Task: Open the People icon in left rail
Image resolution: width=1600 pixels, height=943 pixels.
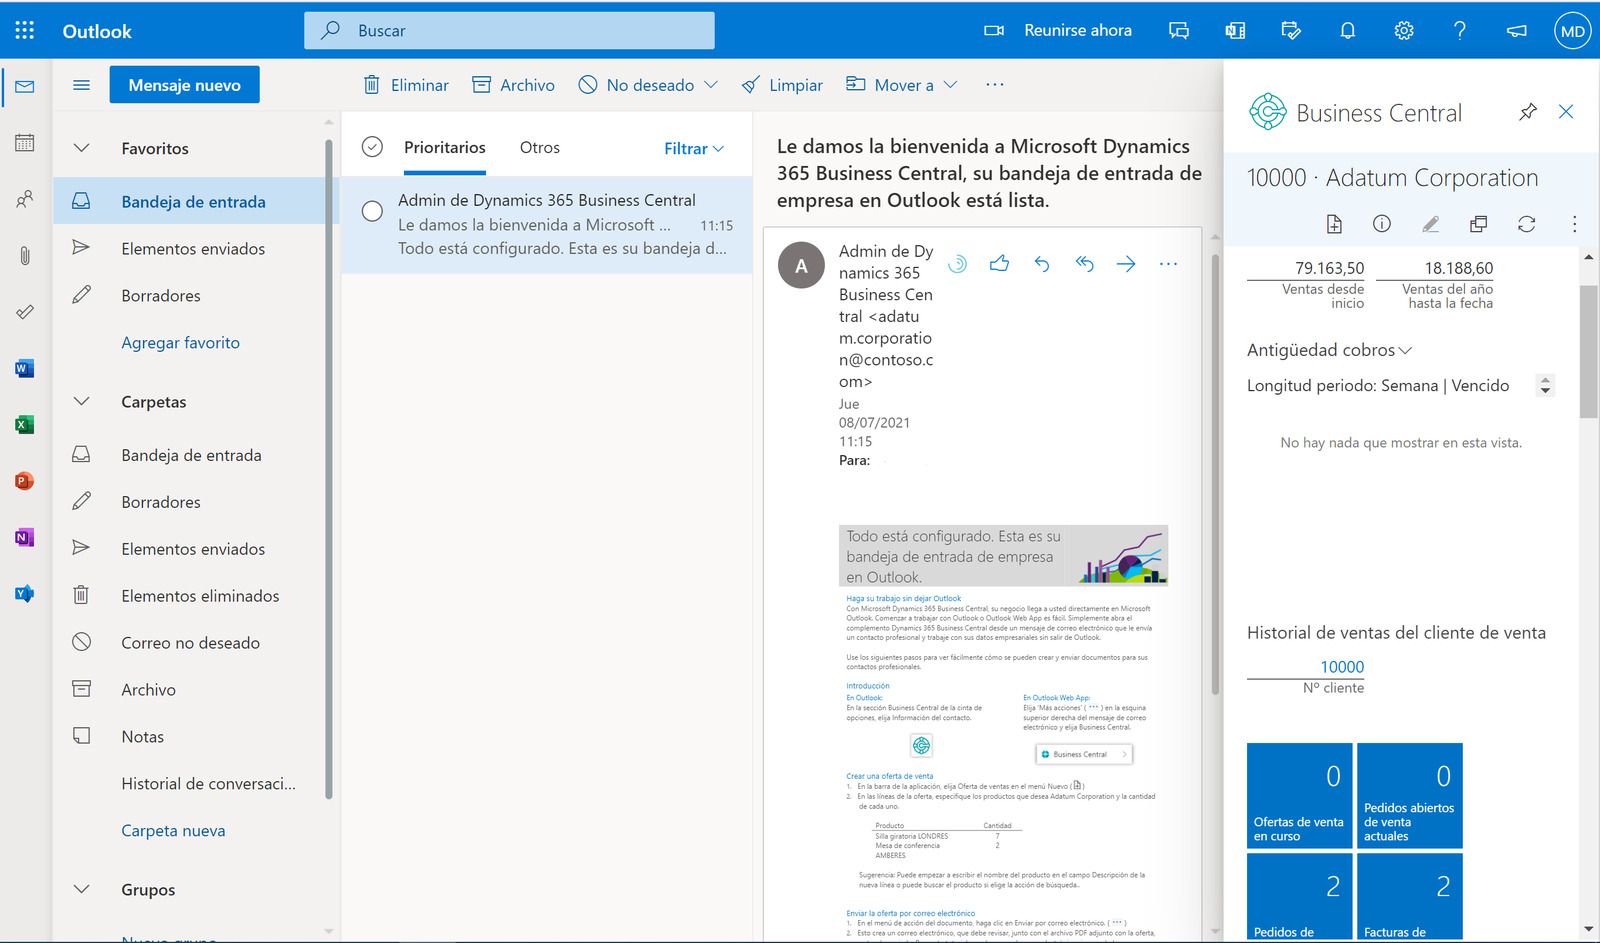Action: coord(25,199)
